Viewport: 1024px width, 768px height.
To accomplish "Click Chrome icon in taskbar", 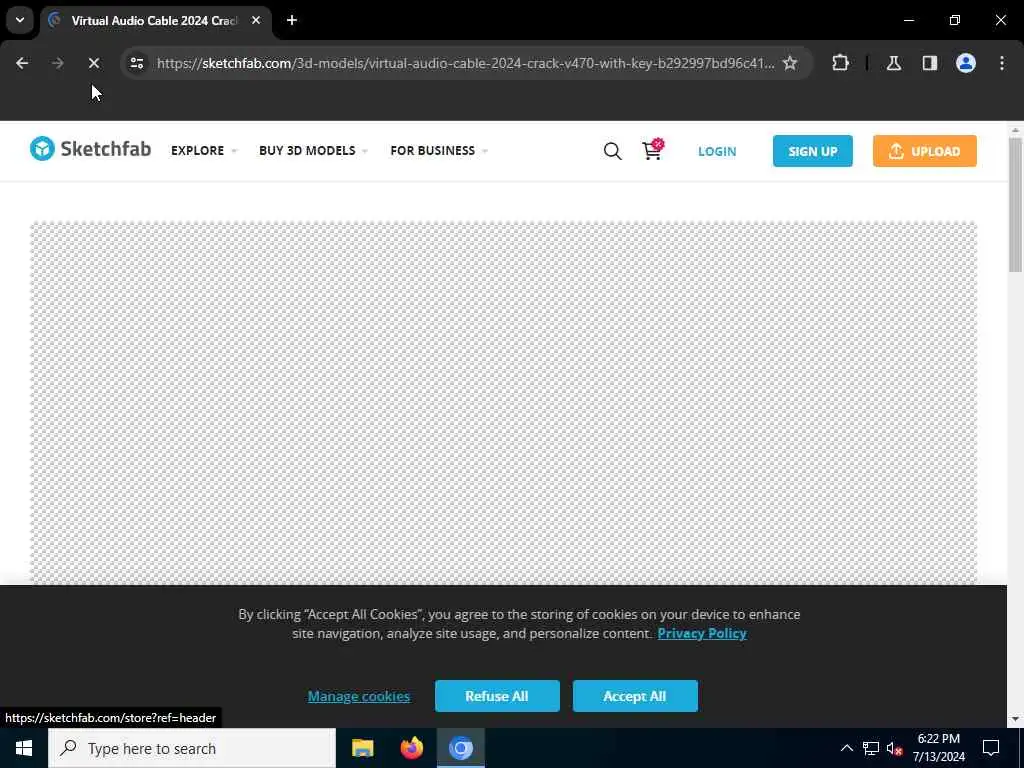I will pos(460,748).
